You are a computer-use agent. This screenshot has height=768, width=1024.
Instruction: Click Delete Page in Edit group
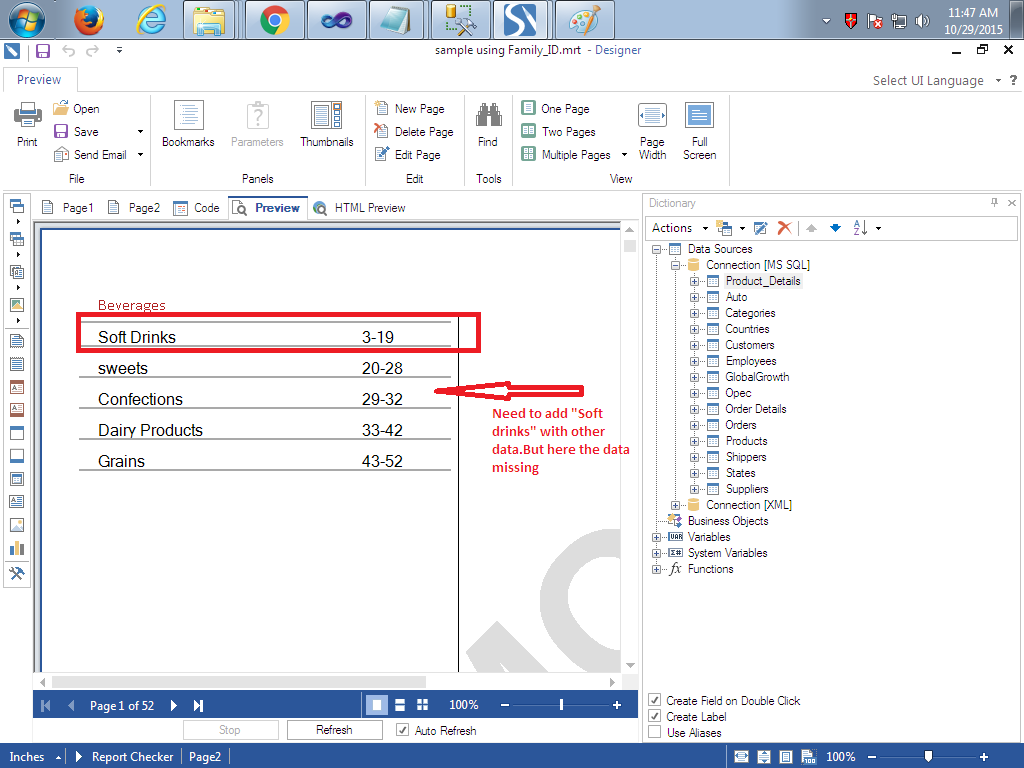click(x=414, y=132)
